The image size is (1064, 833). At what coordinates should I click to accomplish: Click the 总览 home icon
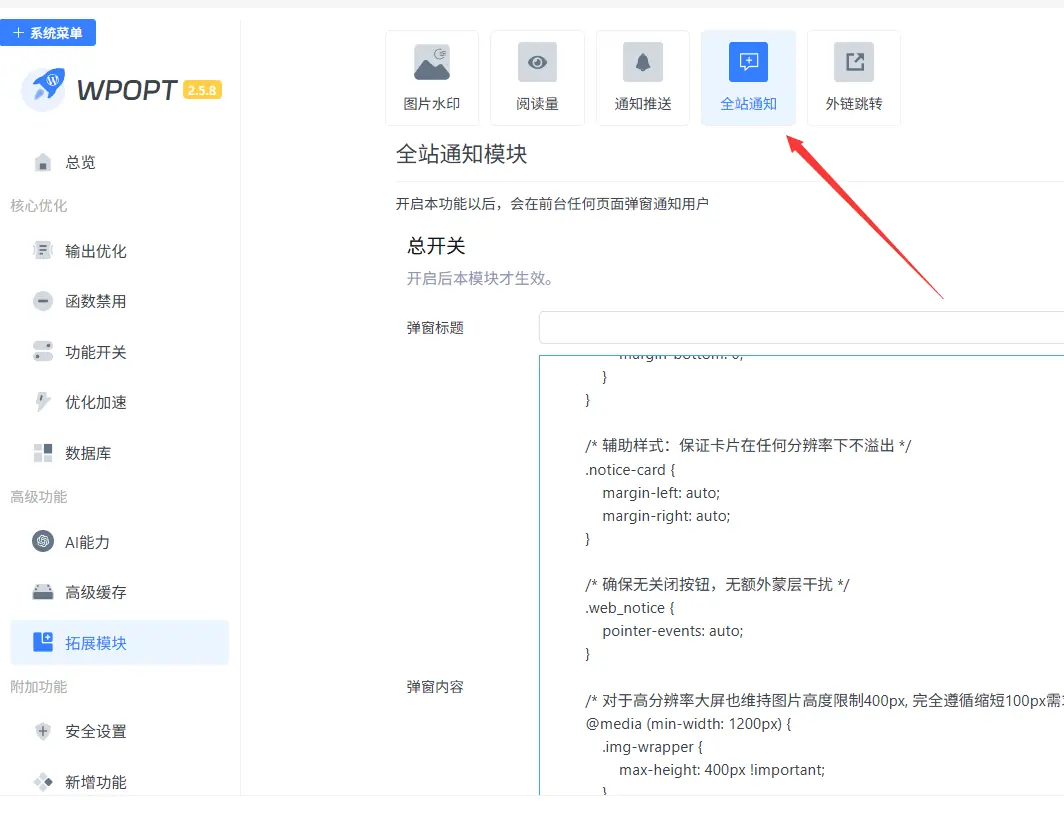tap(43, 162)
